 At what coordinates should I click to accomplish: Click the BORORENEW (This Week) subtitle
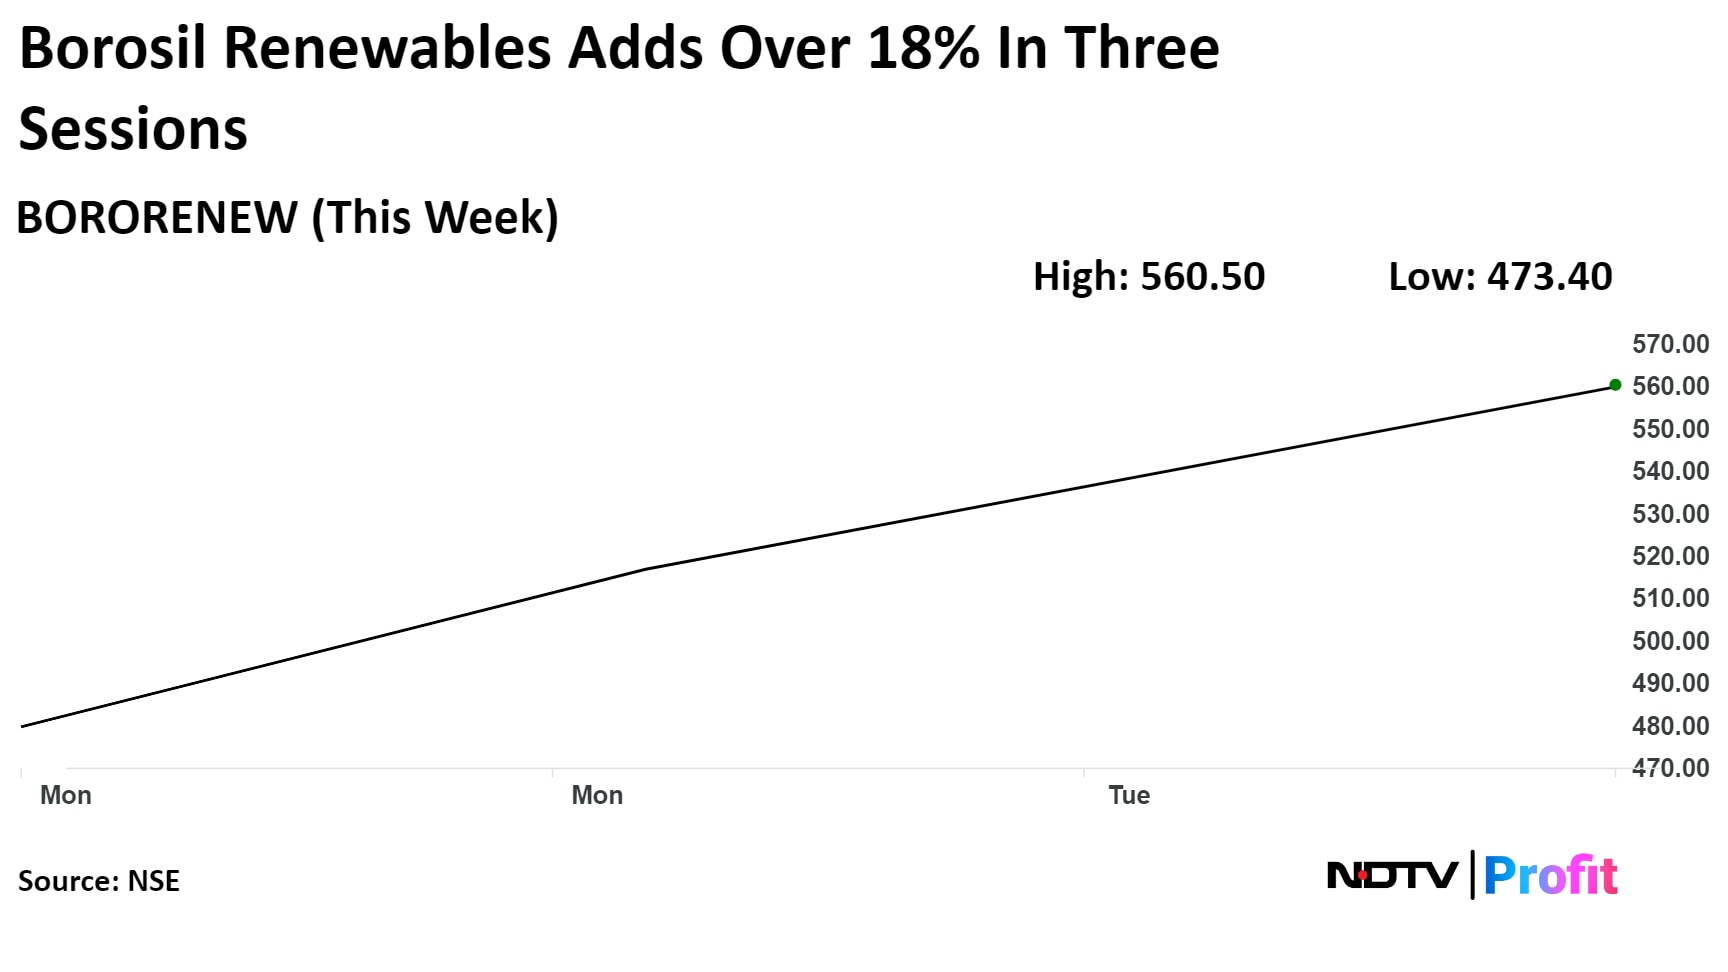tap(287, 217)
